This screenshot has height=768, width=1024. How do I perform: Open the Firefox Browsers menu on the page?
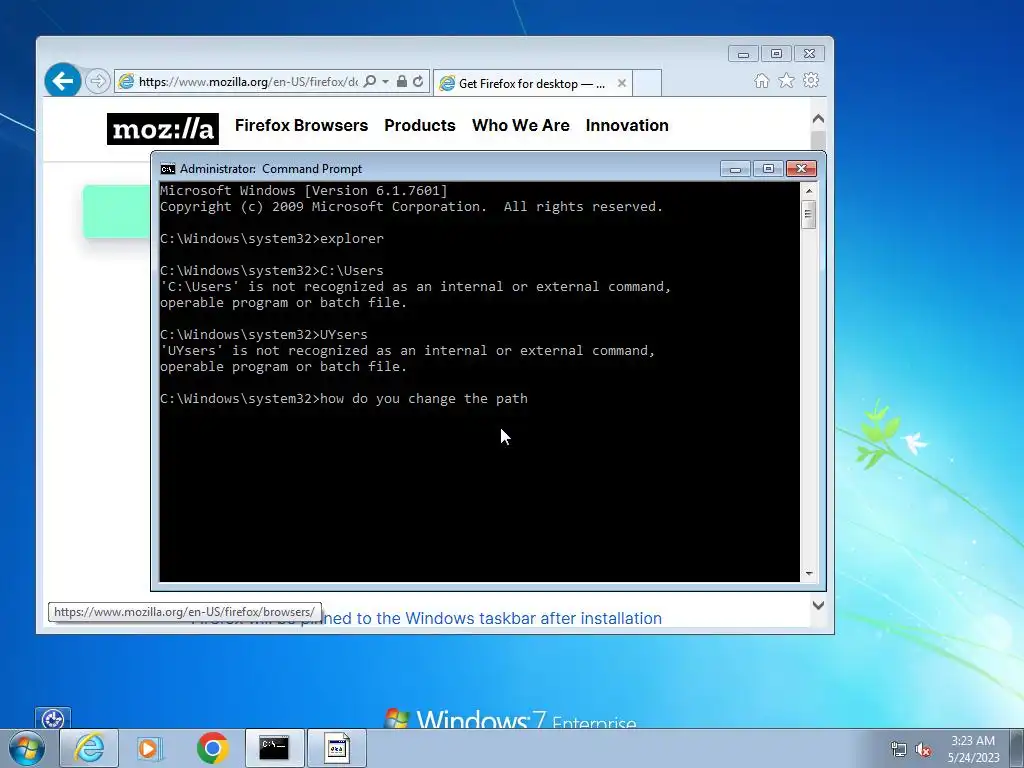302,125
